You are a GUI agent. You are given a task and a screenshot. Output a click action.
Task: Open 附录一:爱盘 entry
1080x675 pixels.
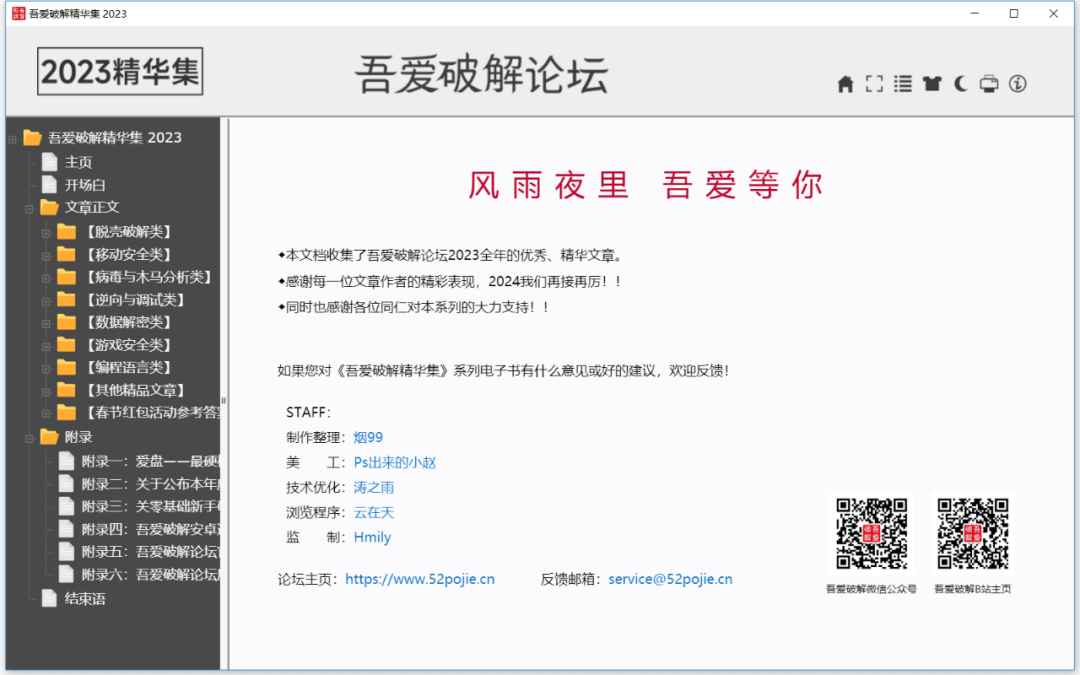[150, 461]
